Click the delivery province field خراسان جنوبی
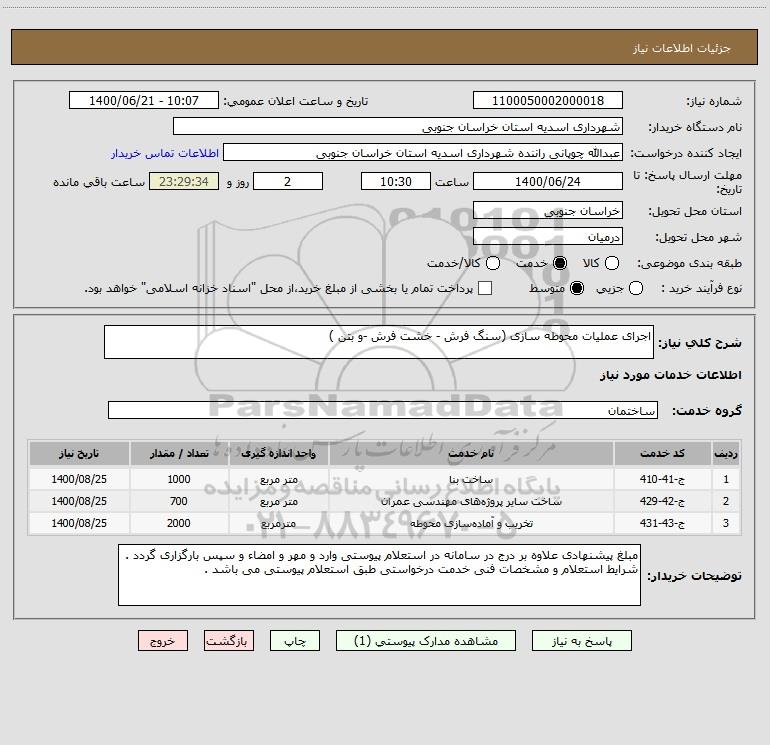Screen dimensions: 770x745 click(548, 211)
